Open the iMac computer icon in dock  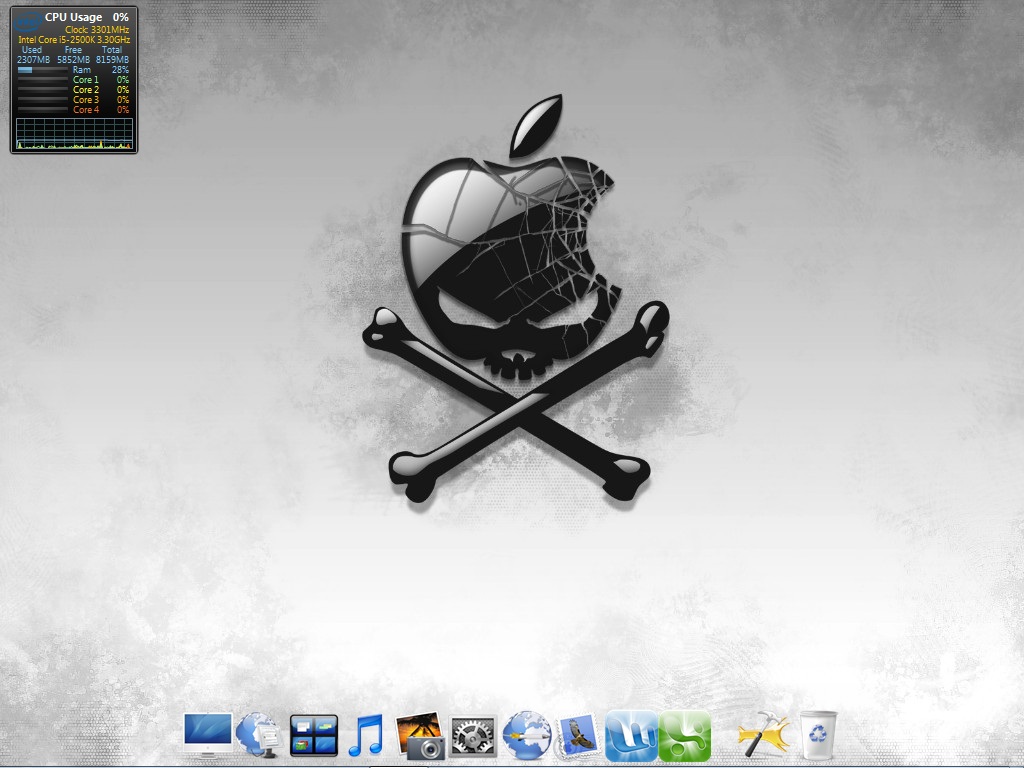[208, 734]
